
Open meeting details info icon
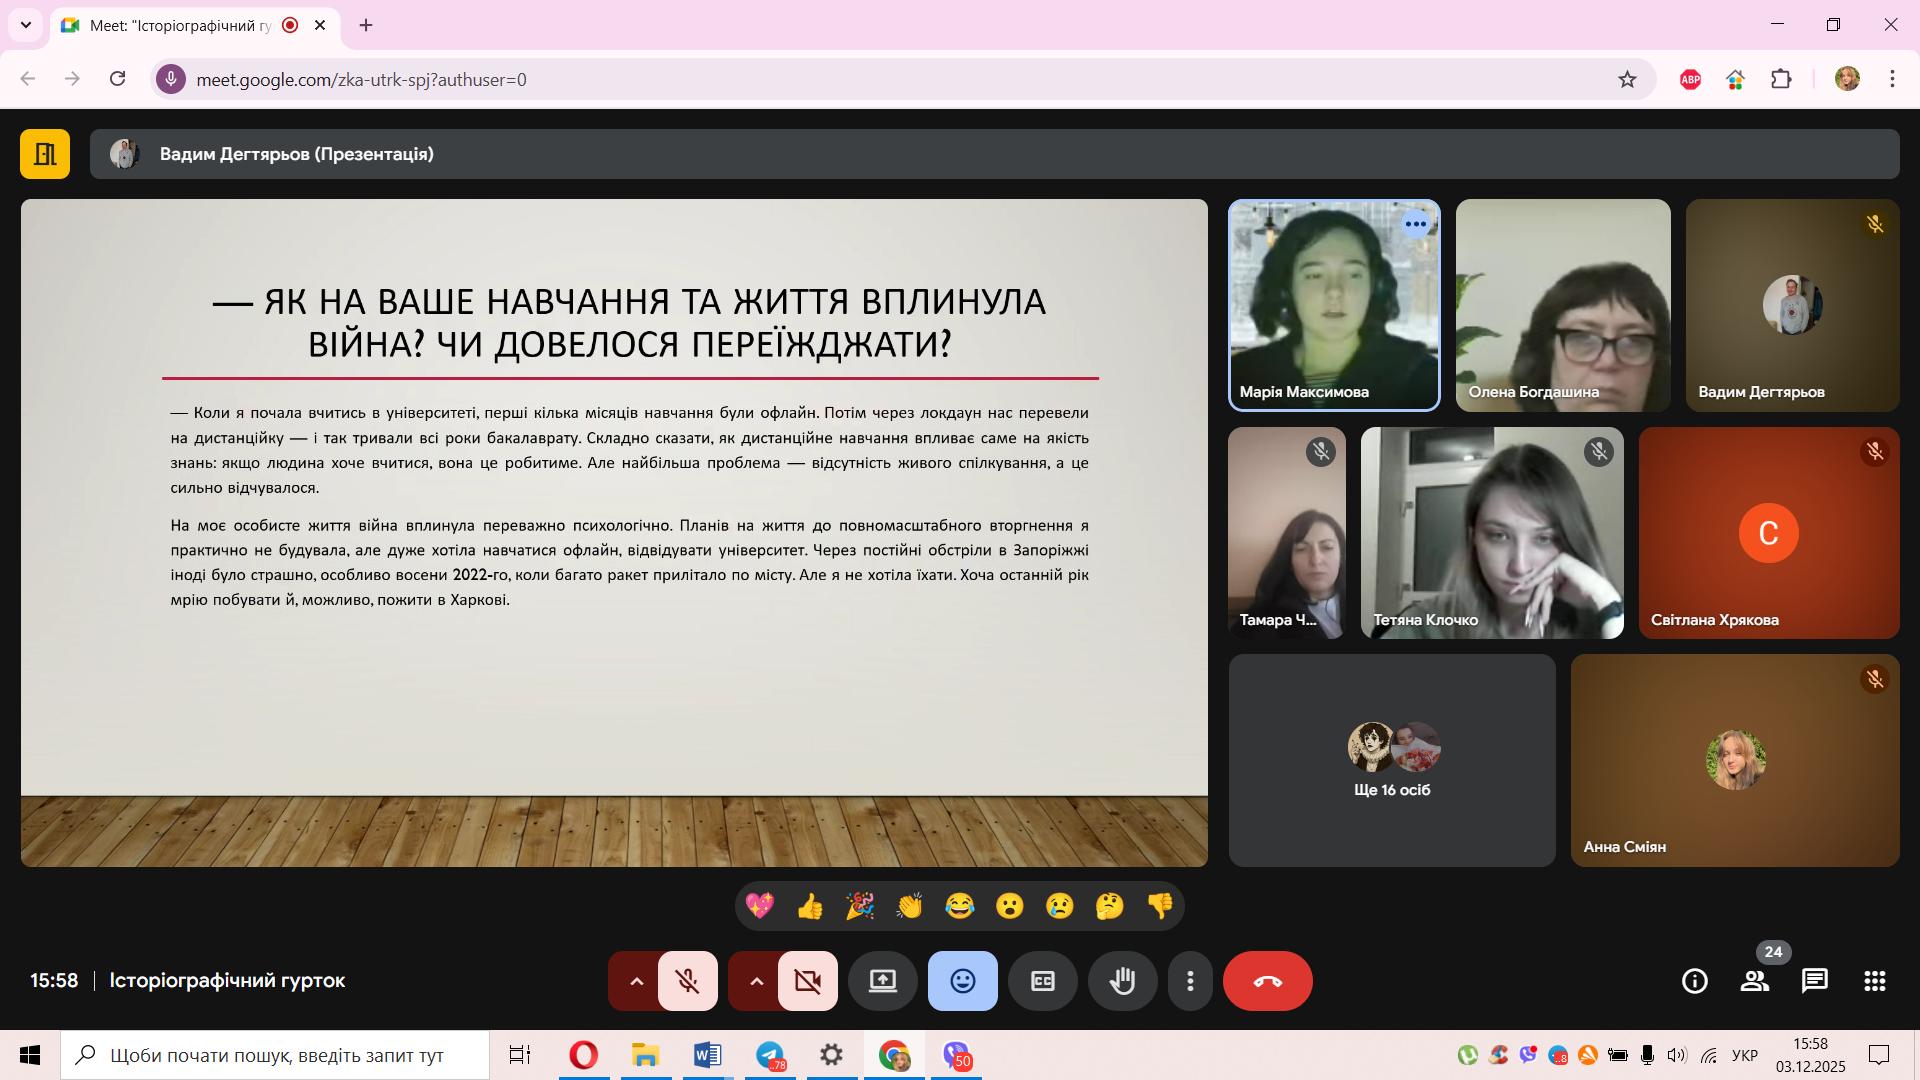tap(1694, 981)
